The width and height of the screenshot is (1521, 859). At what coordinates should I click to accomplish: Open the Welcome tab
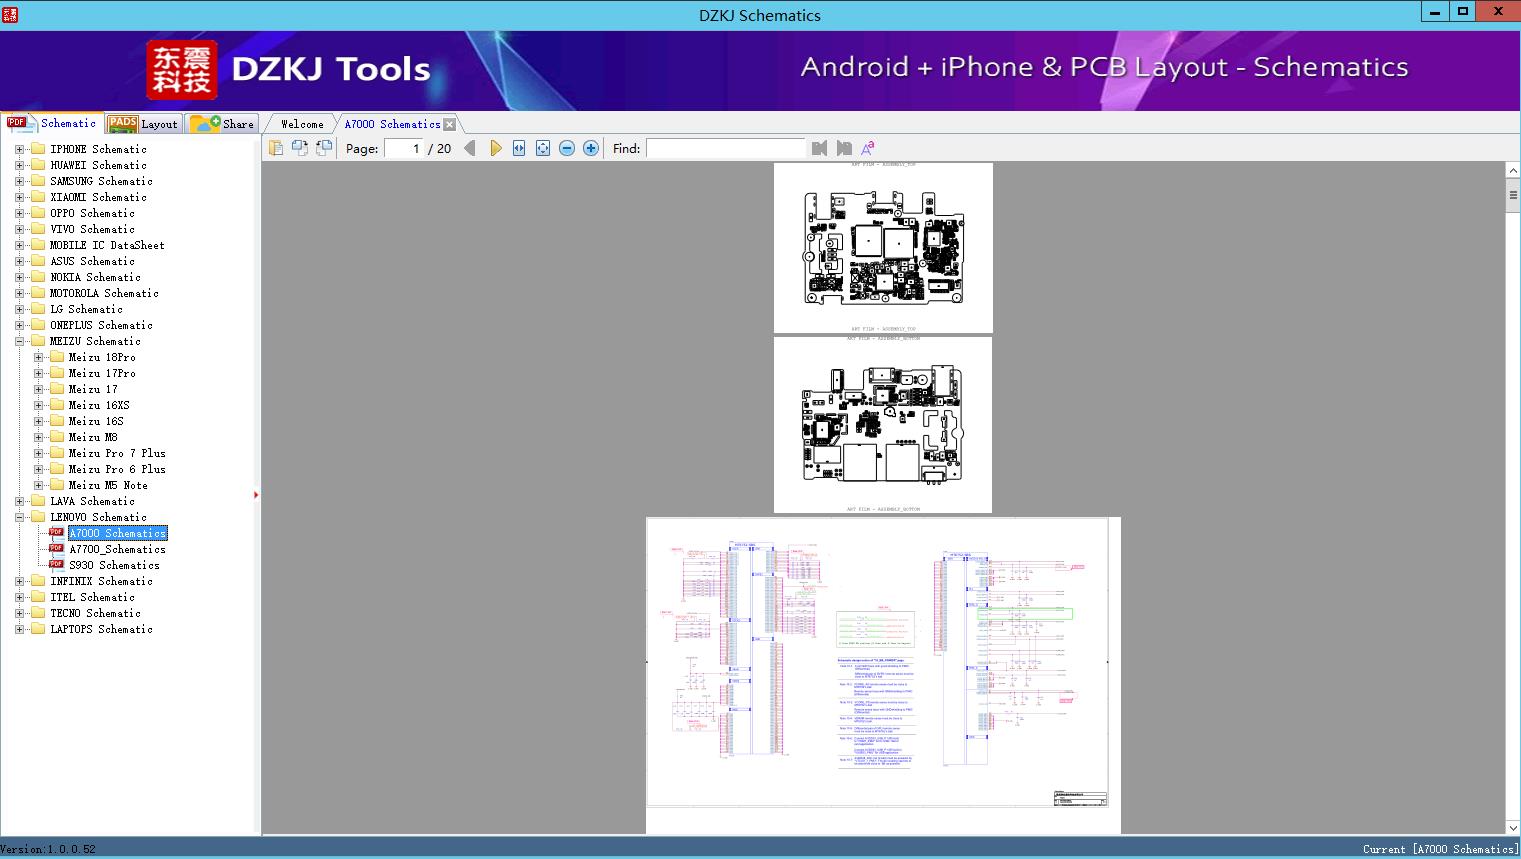coord(302,124)
